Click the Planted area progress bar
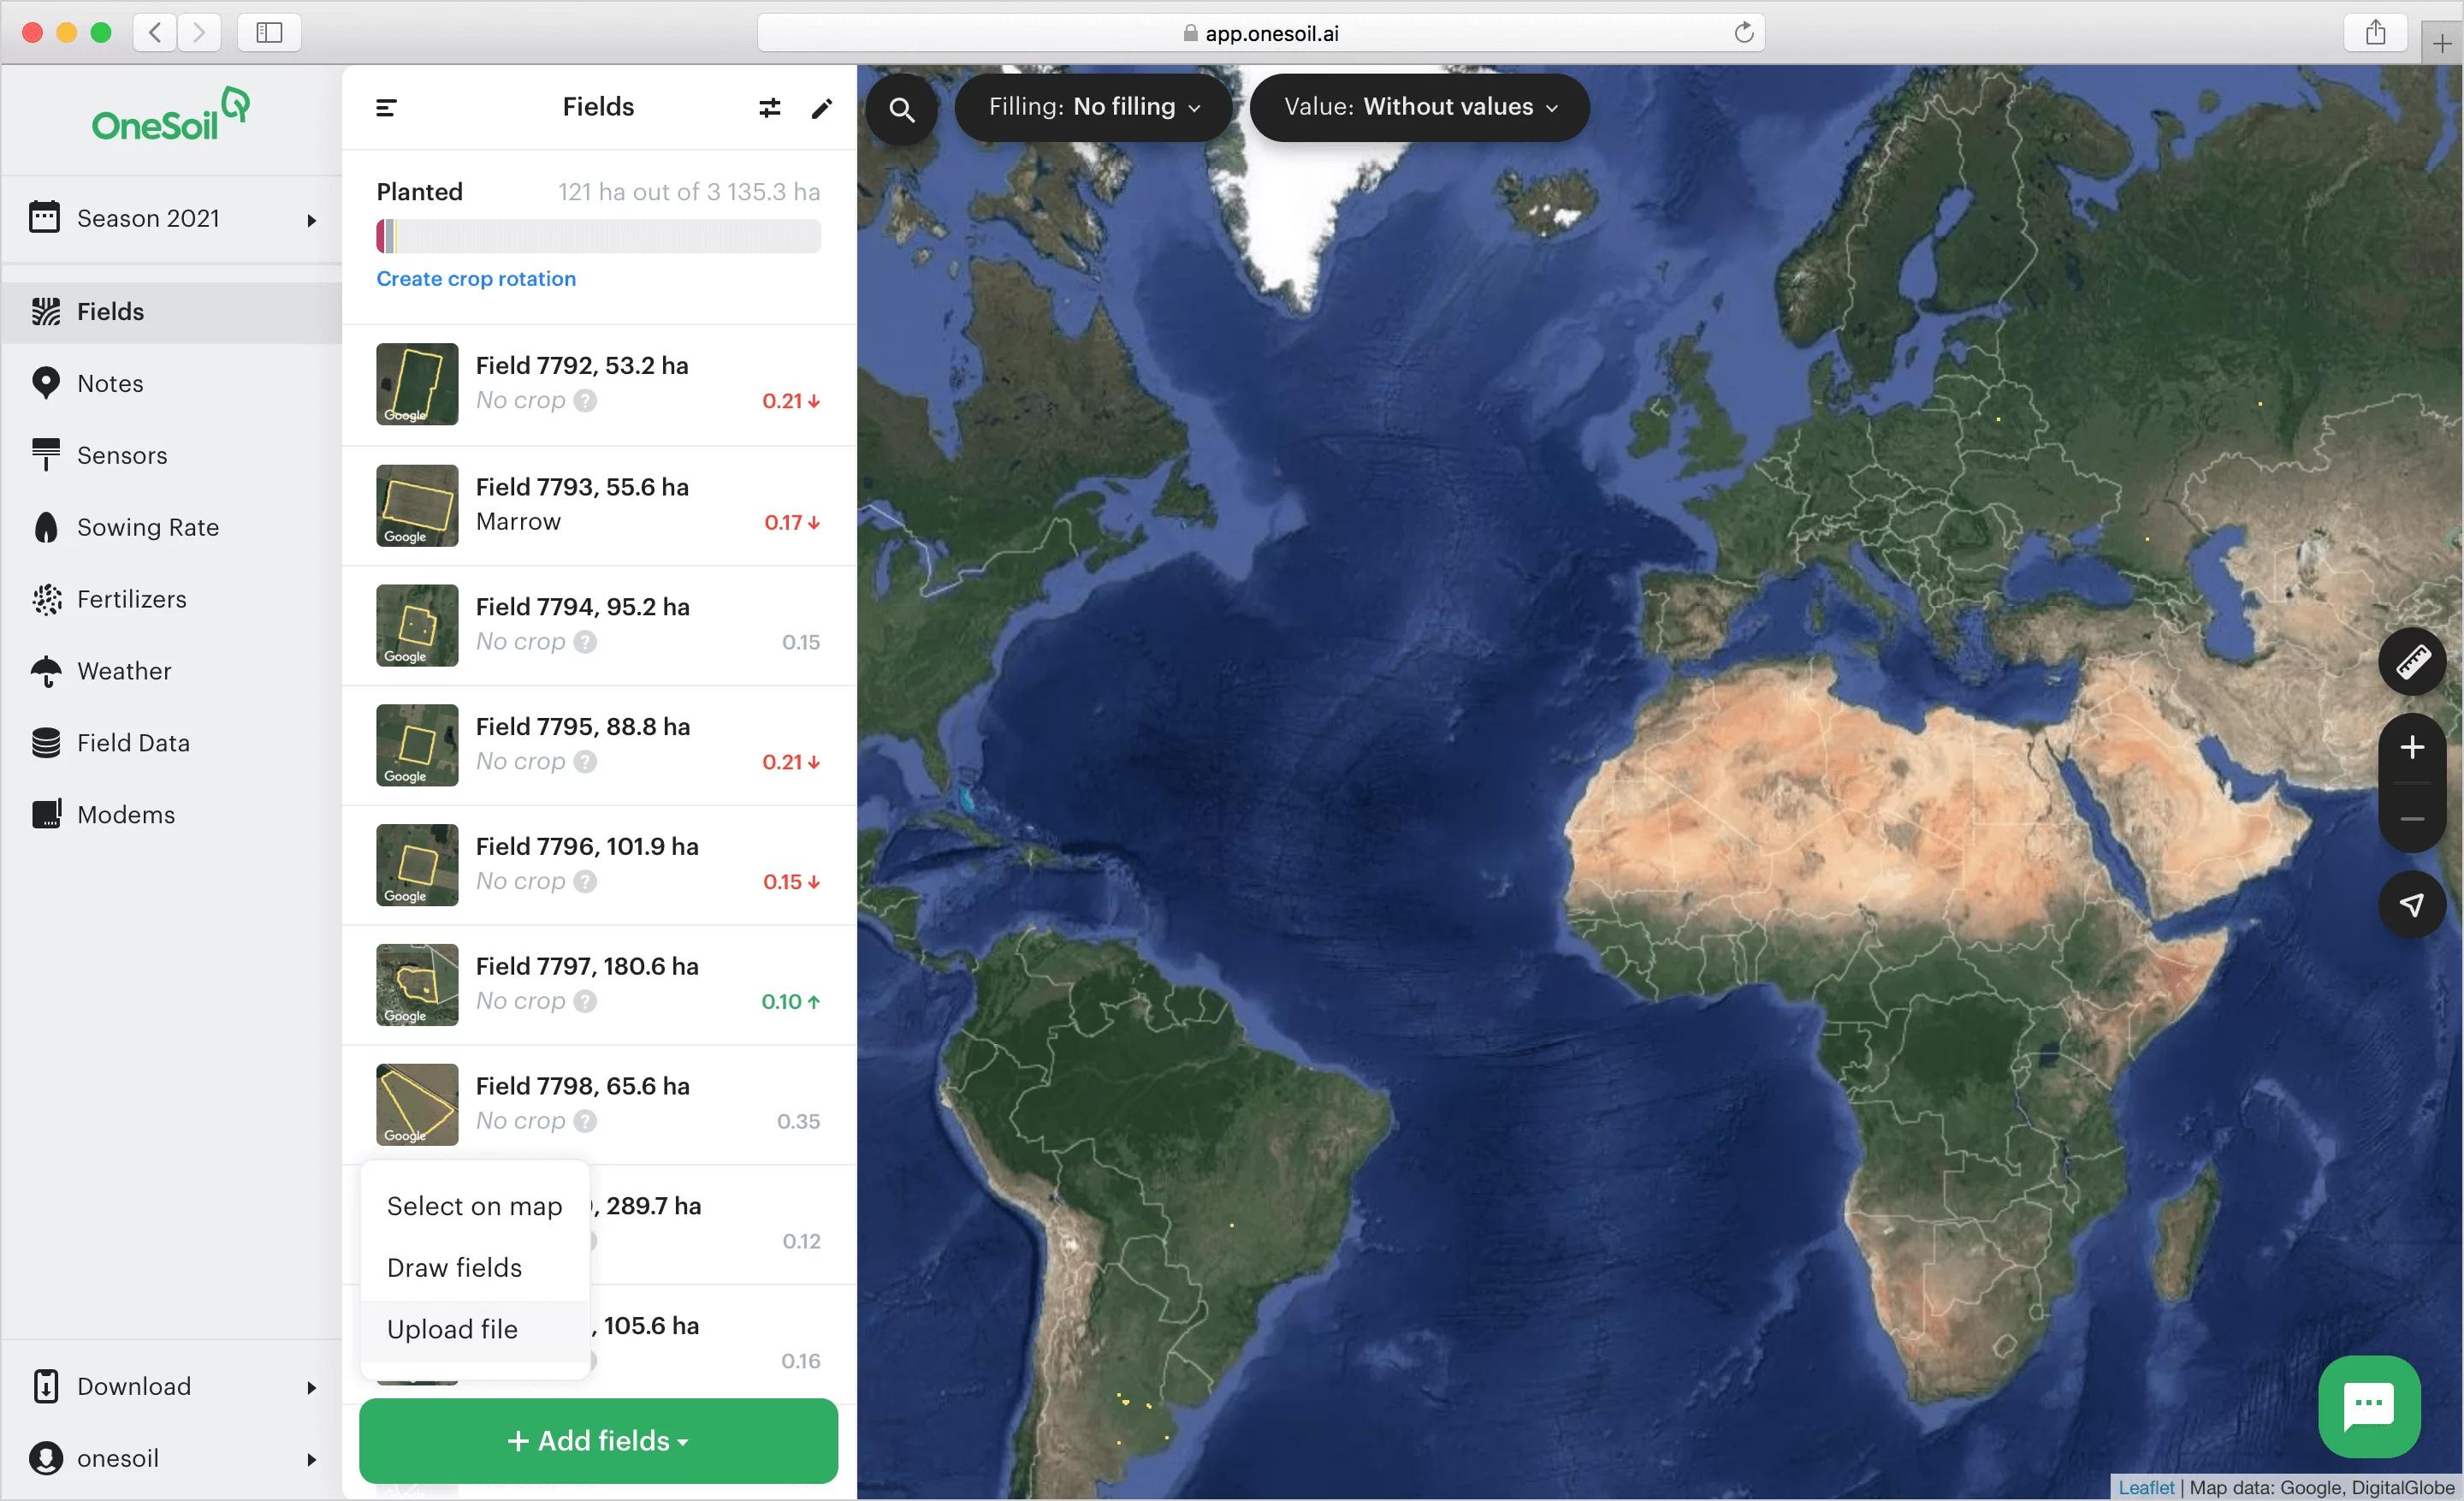 point(598,237)
